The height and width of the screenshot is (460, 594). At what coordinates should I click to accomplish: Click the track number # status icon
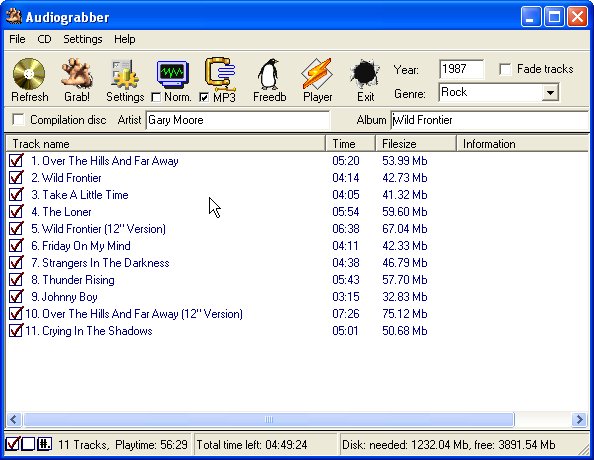(44, 444)
